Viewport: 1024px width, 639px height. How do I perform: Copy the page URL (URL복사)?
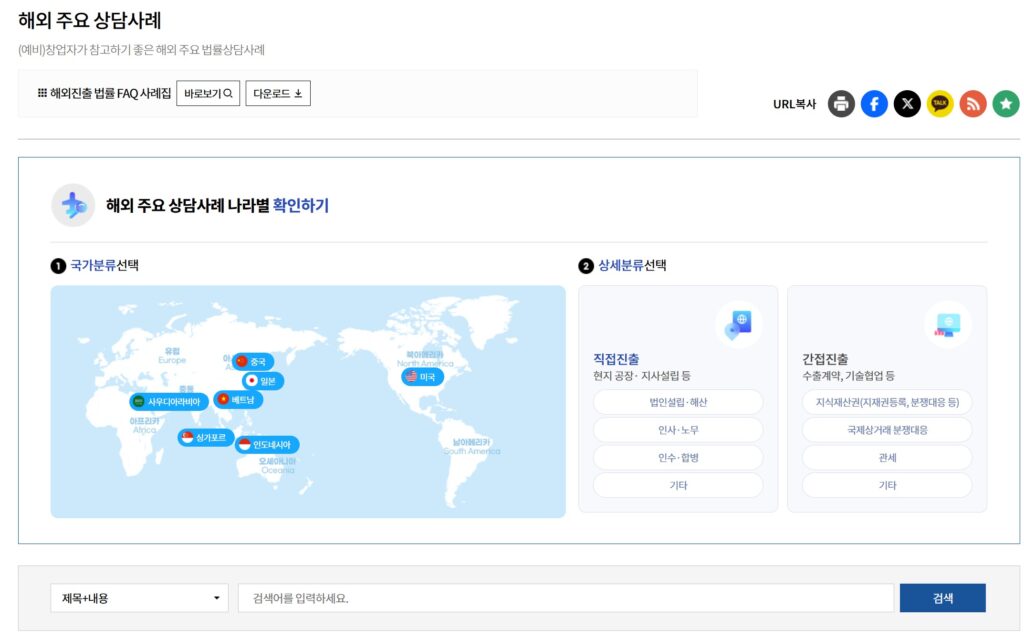coord(794,104)
